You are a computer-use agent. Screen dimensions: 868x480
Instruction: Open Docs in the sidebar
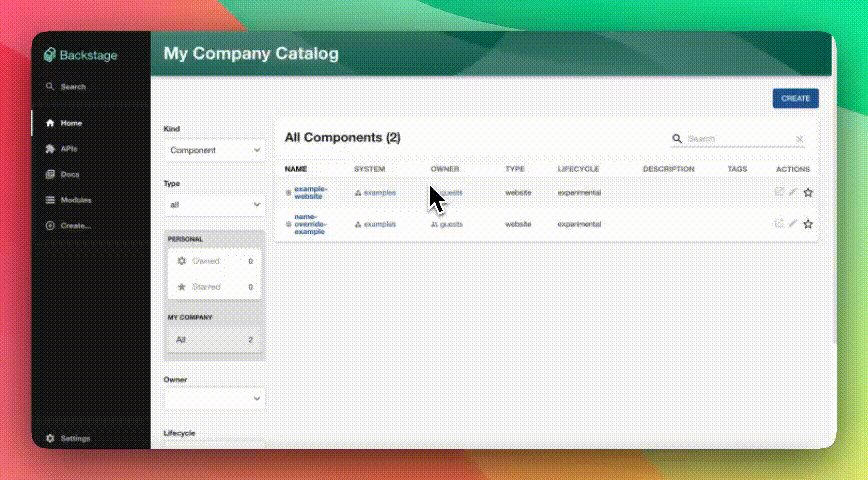[x=68, y=174]
